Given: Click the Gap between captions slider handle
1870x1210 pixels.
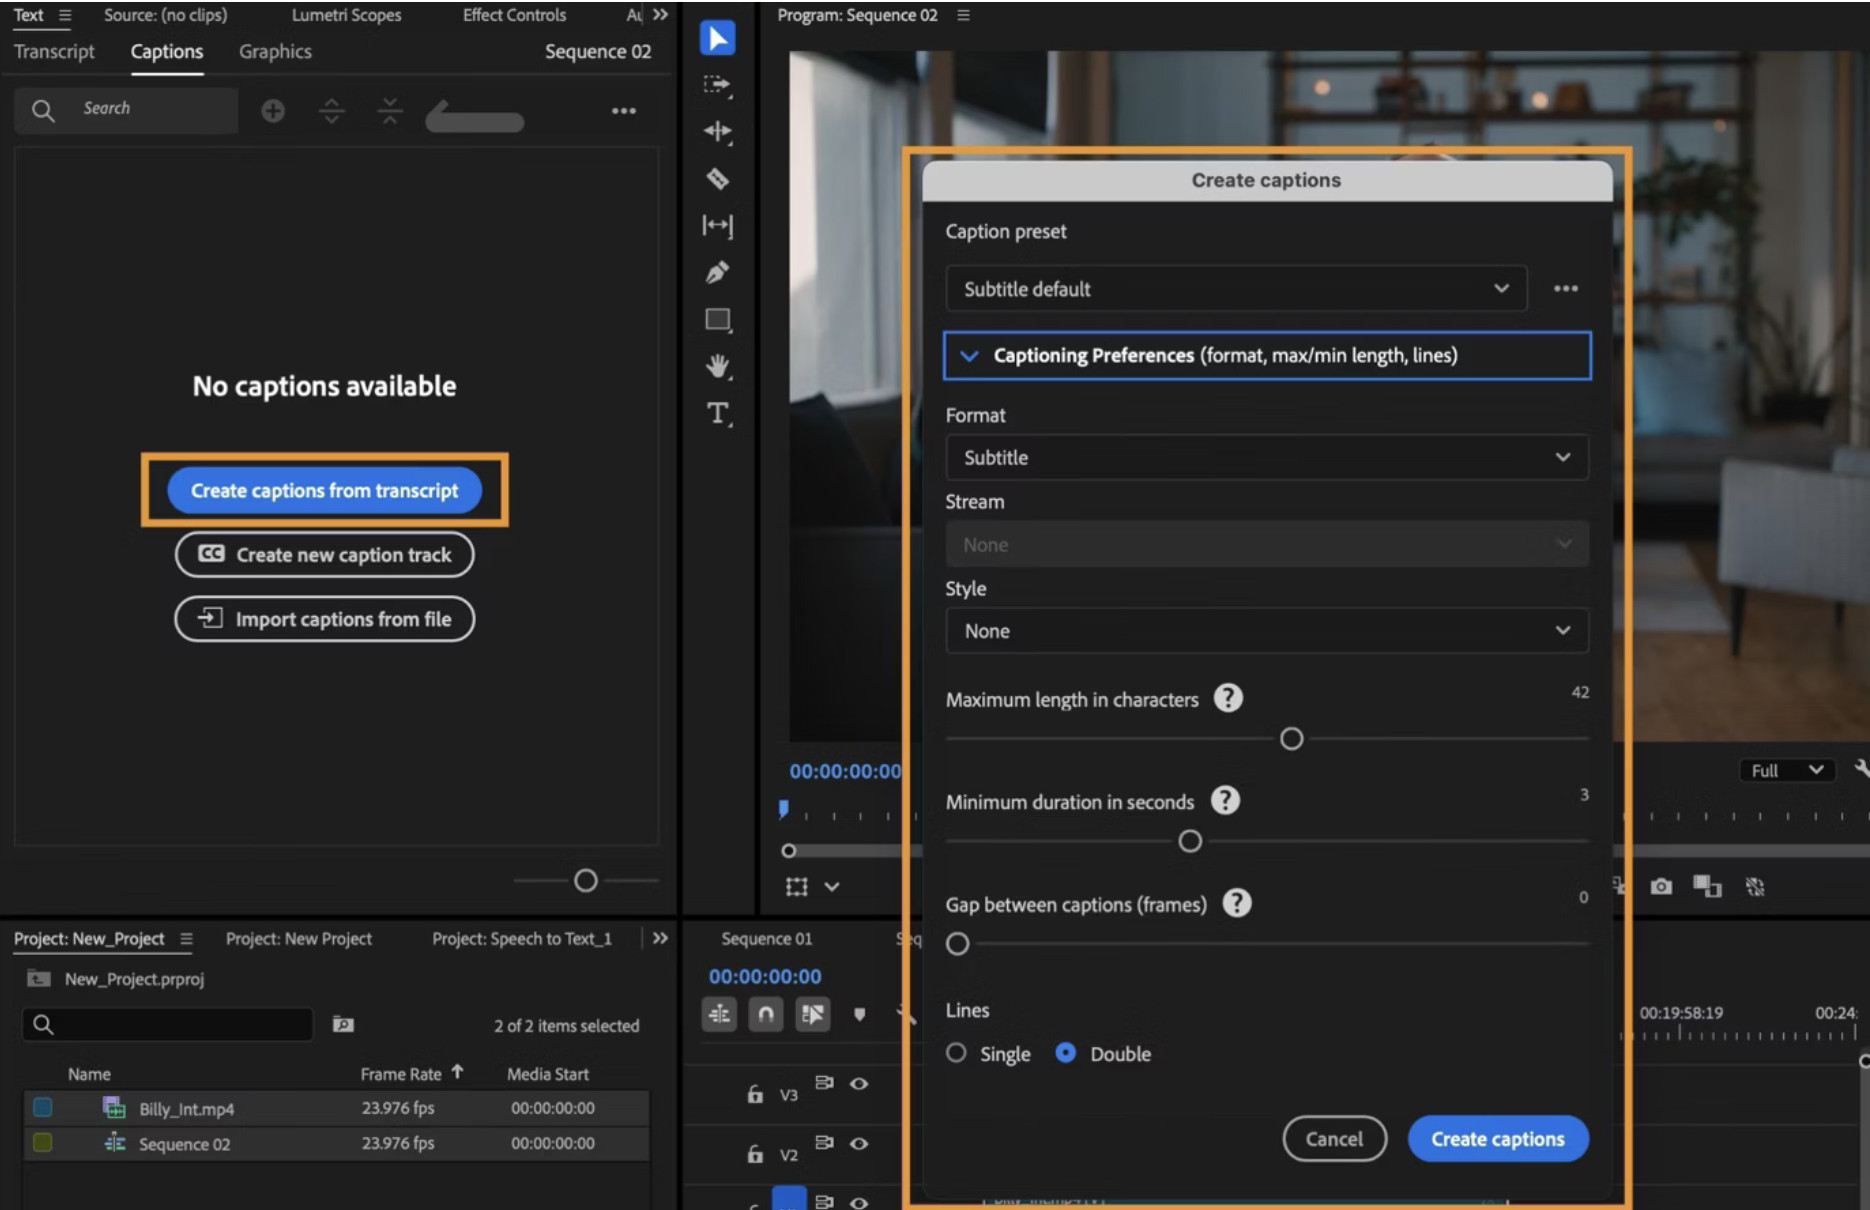Looking at the screenshot, I should [957, 944].
